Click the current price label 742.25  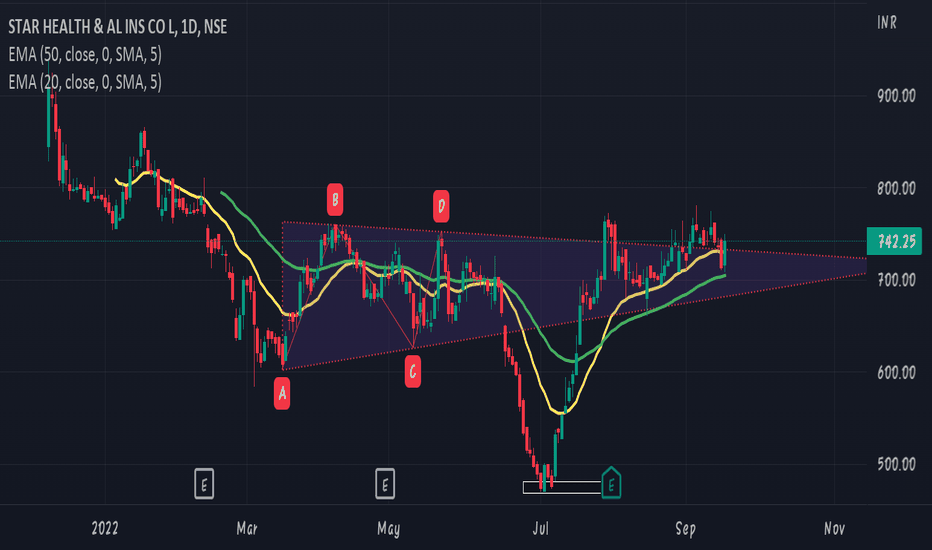coord(894,241)
